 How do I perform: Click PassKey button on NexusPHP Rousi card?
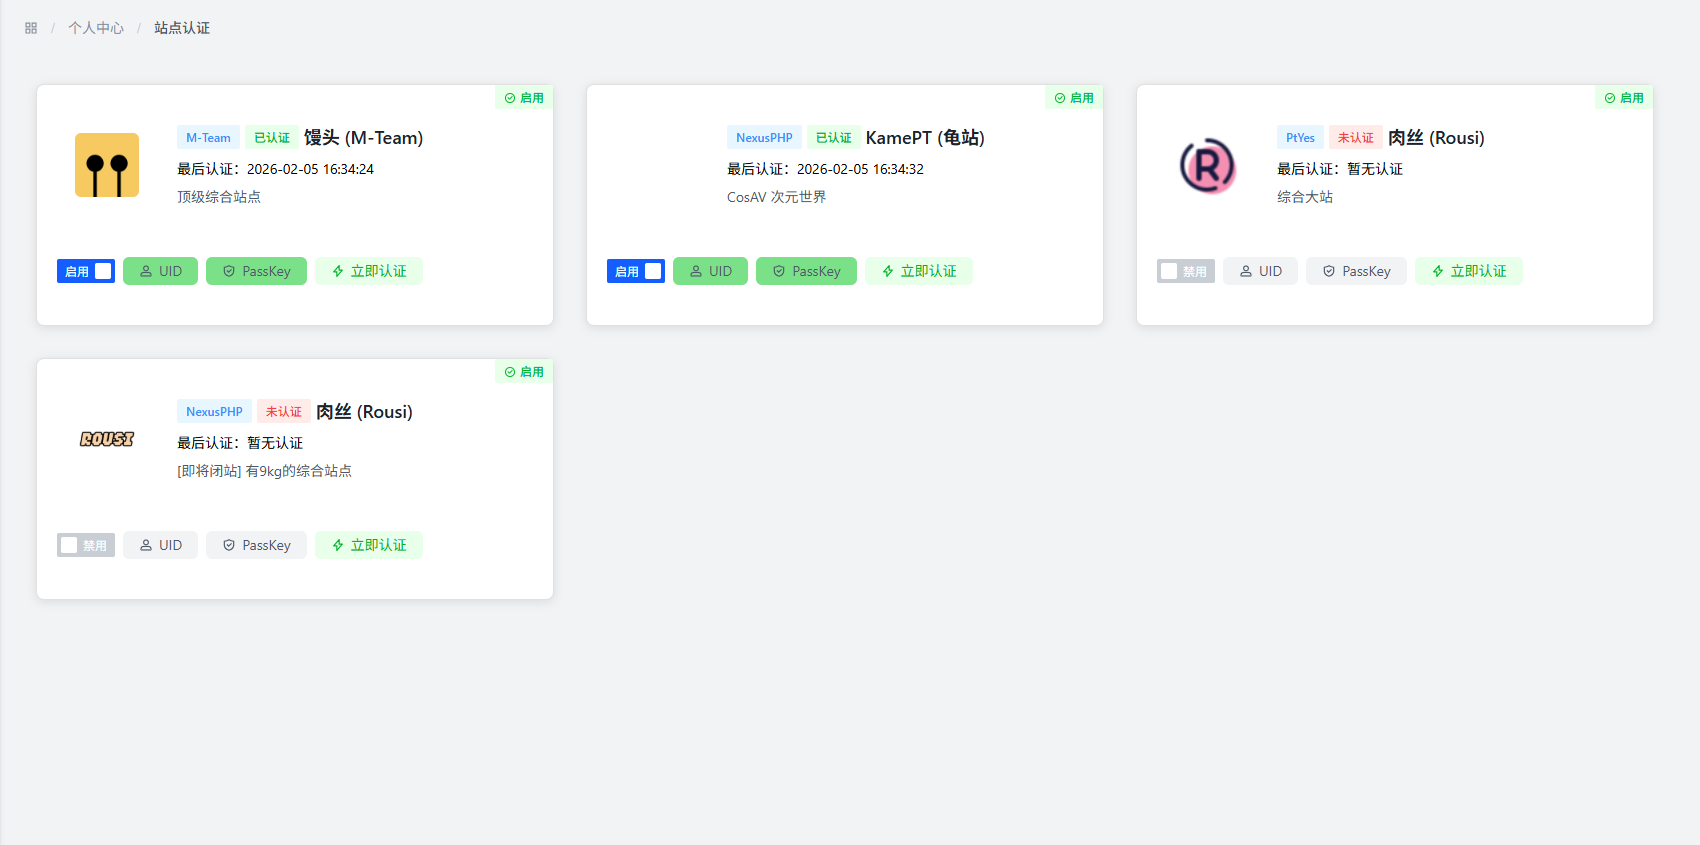point(256,545)
